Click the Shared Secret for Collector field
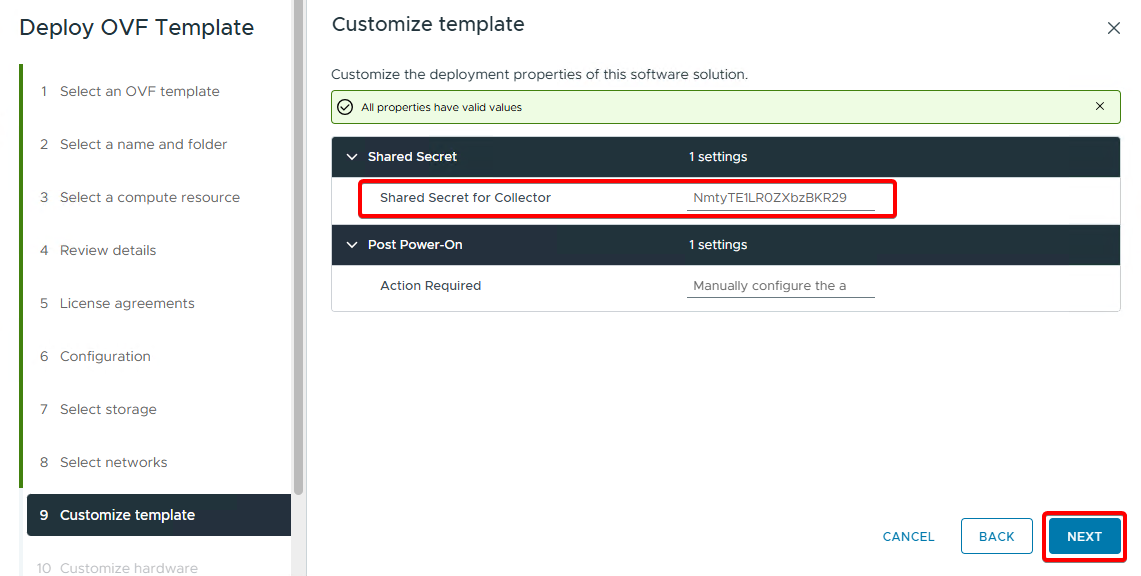1141x576 pixels. coord(780,198)
